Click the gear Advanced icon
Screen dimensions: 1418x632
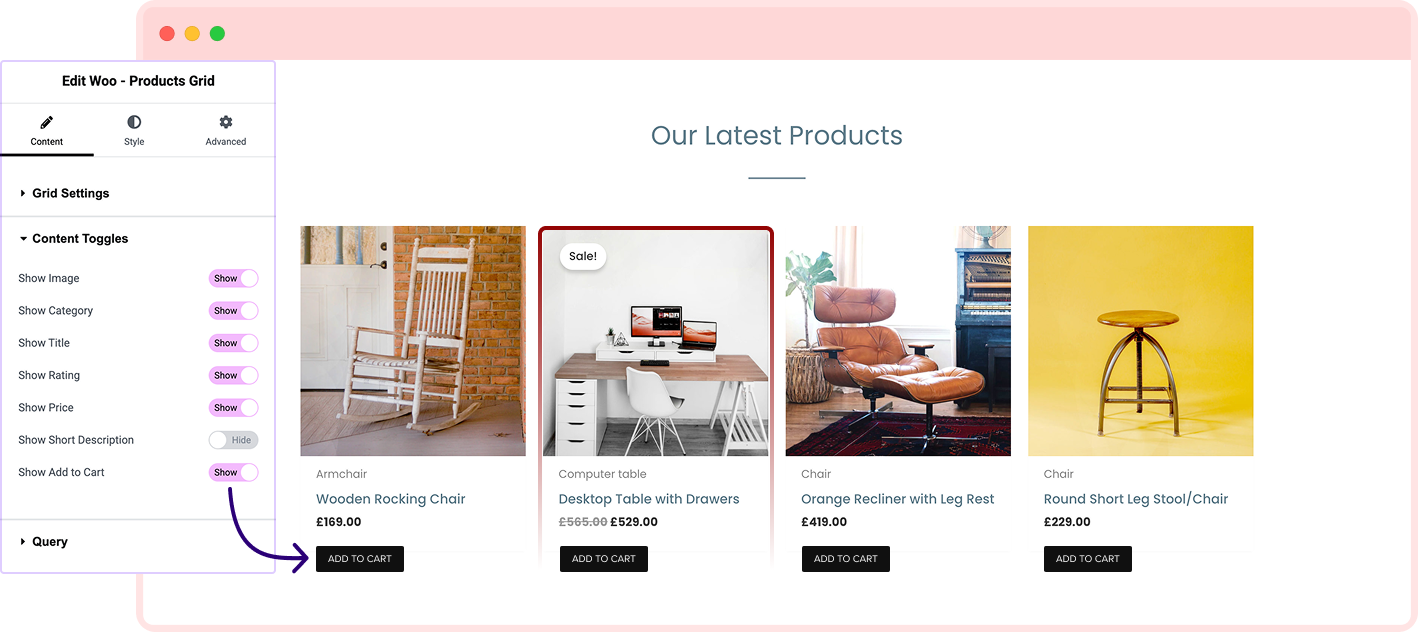[x=226, y=122]
